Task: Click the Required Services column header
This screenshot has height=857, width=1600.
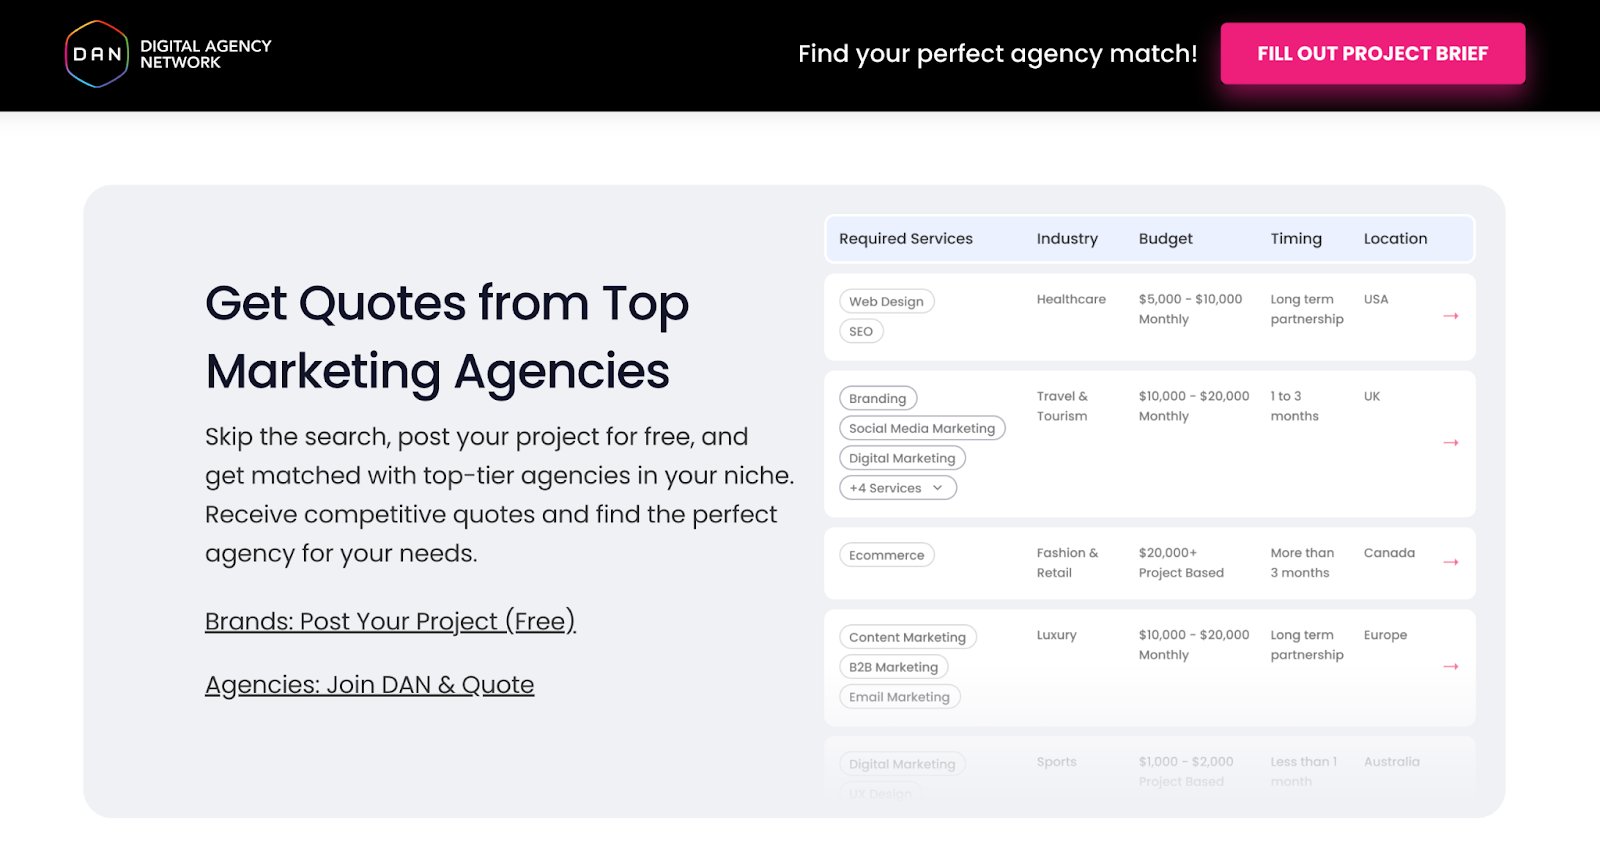Action: (905, 239)
